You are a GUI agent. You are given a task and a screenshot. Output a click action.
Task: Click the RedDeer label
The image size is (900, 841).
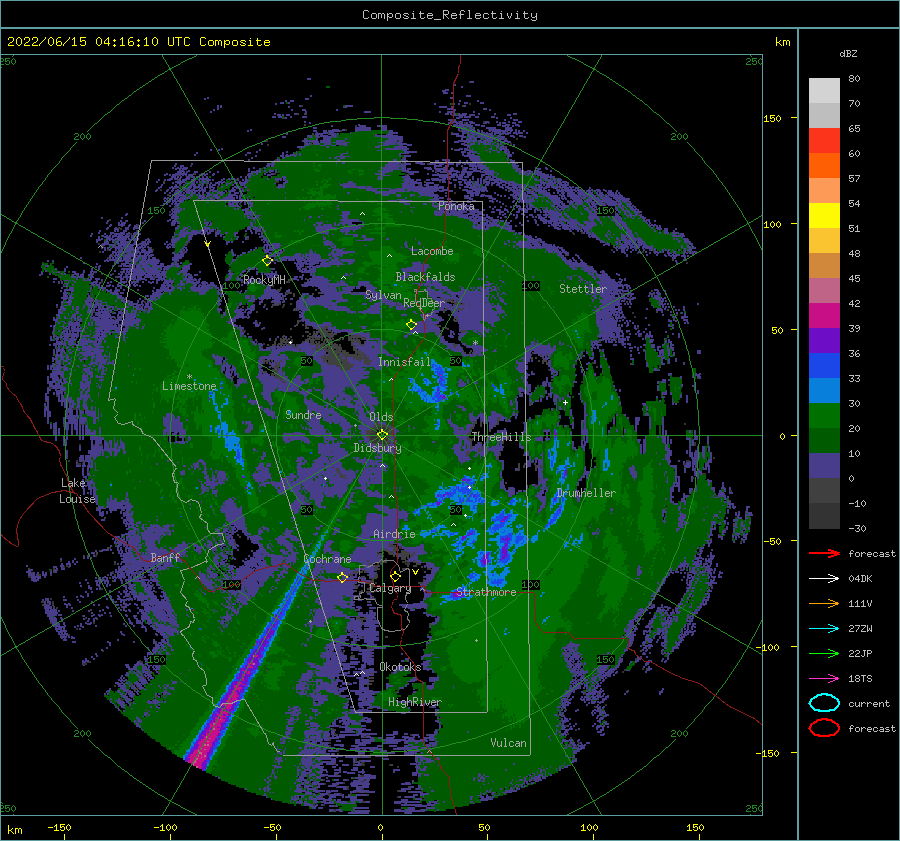pyautogui.click(x=424, y=303)
